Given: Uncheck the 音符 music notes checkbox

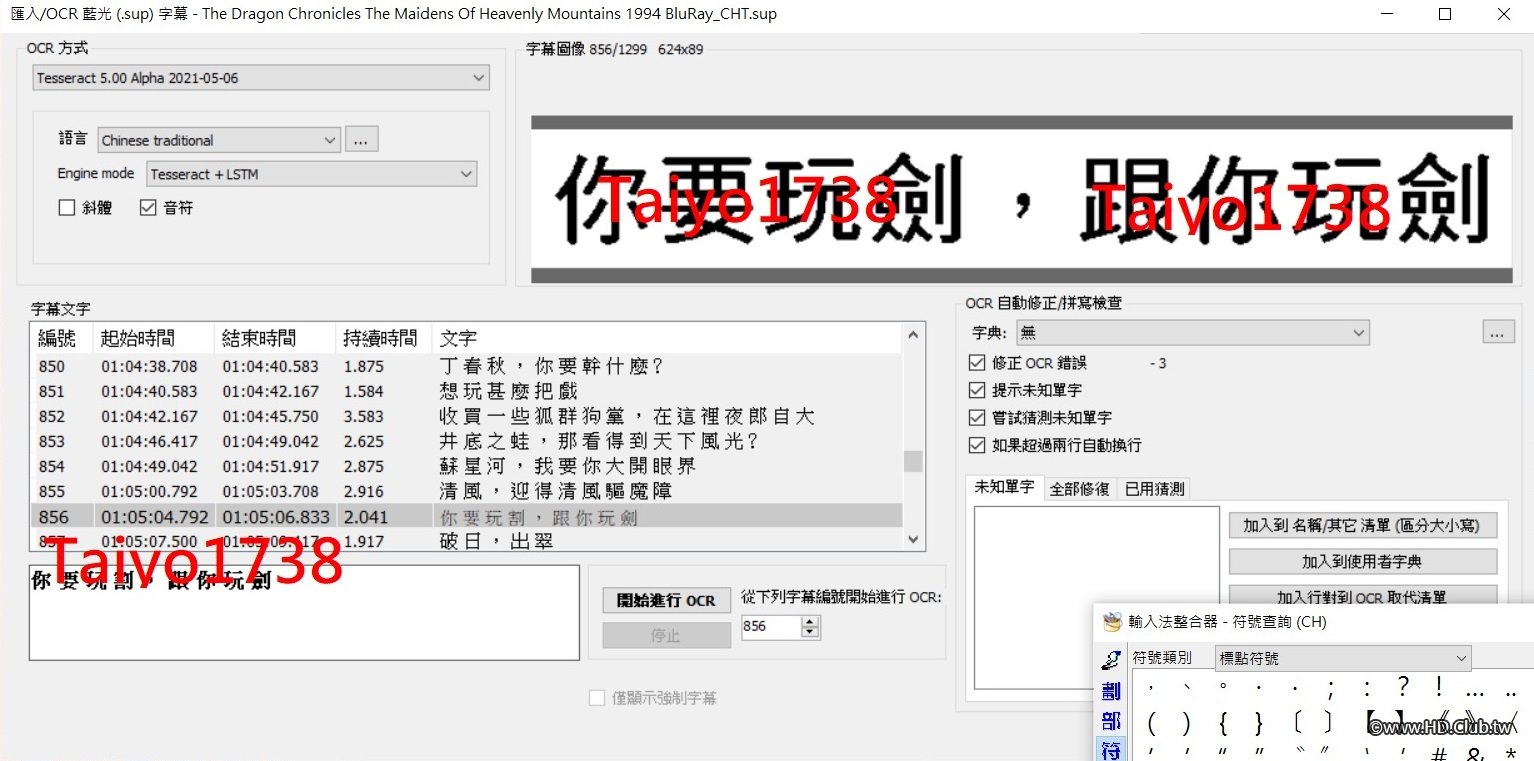Looking at the screenshot, I should (x=148, y=208).
